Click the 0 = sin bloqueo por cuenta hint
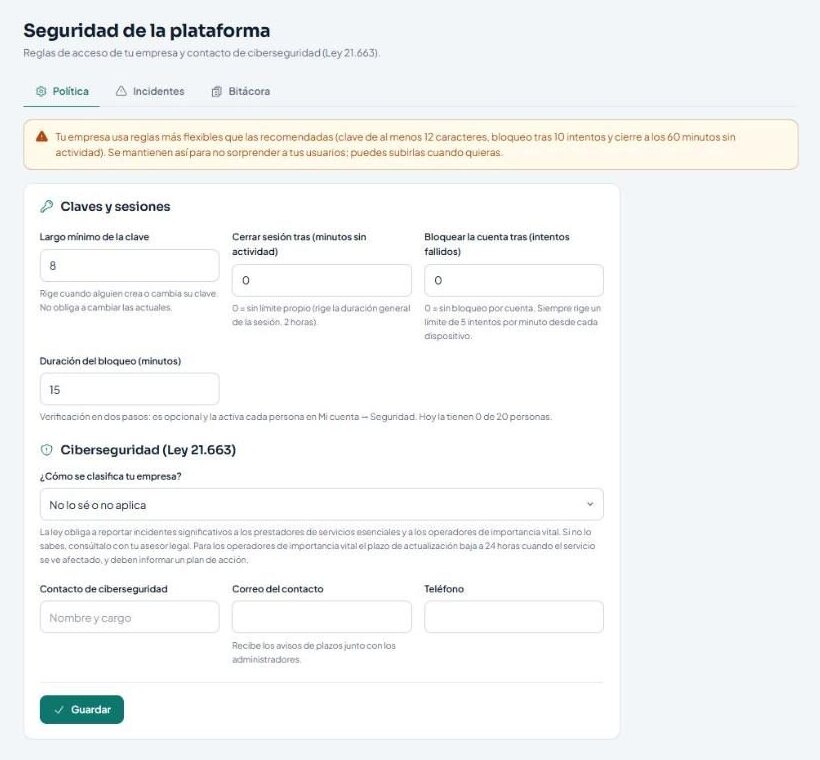The height and width of the screenshot is (760, 820). click(x=512, y=322)
